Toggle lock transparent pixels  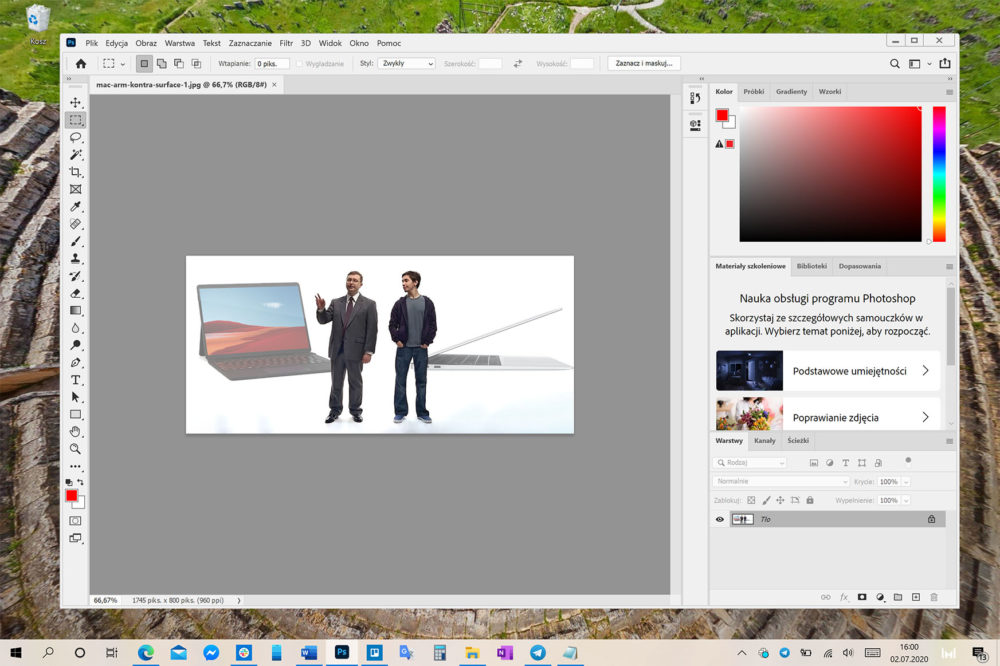pos(751,500)
